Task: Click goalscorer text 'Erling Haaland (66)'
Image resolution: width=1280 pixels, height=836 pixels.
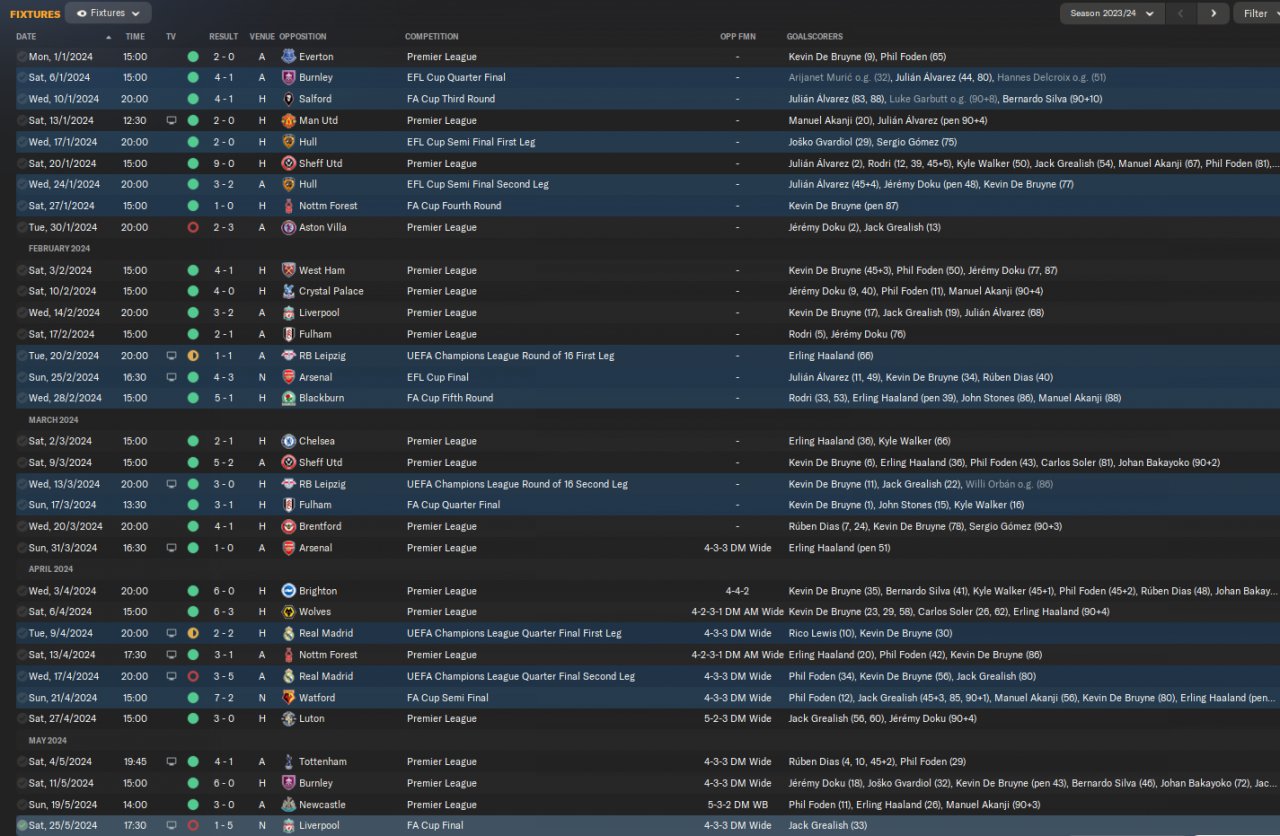Action: [831, 356]
